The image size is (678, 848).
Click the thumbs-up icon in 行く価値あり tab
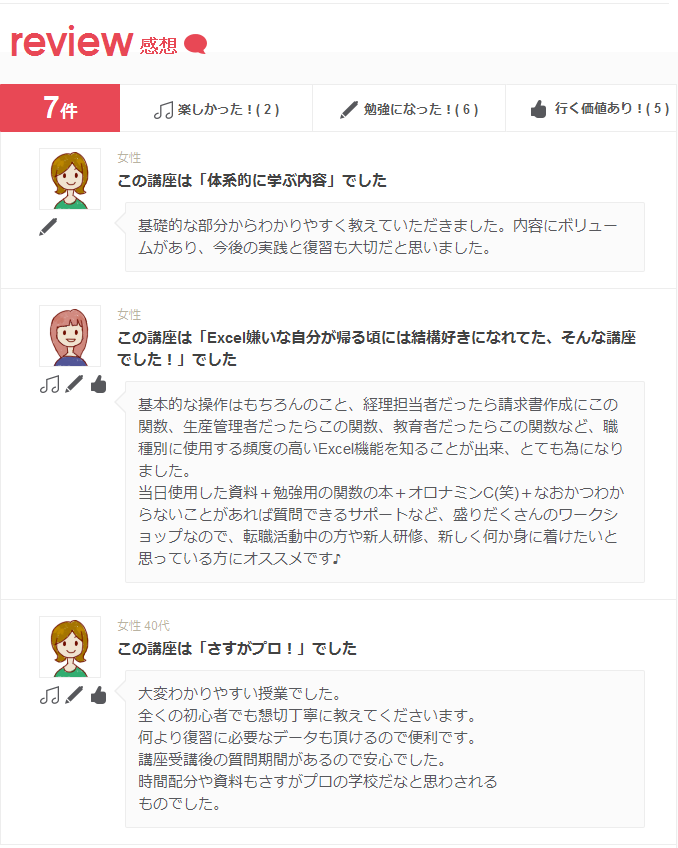click(539, 109)
